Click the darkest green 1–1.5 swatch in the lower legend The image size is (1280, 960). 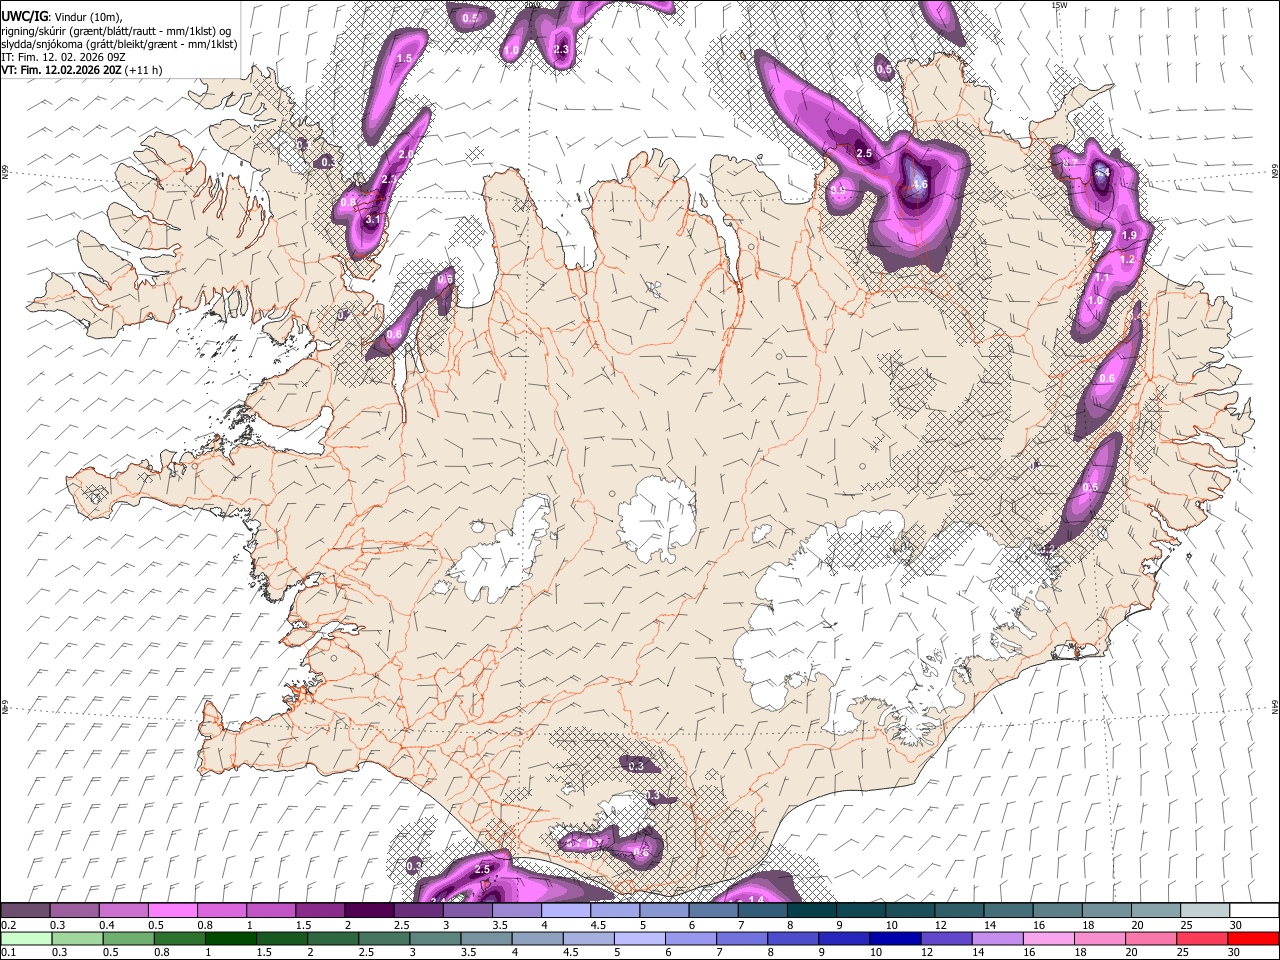pyautogui.click(x=230, y=938)
